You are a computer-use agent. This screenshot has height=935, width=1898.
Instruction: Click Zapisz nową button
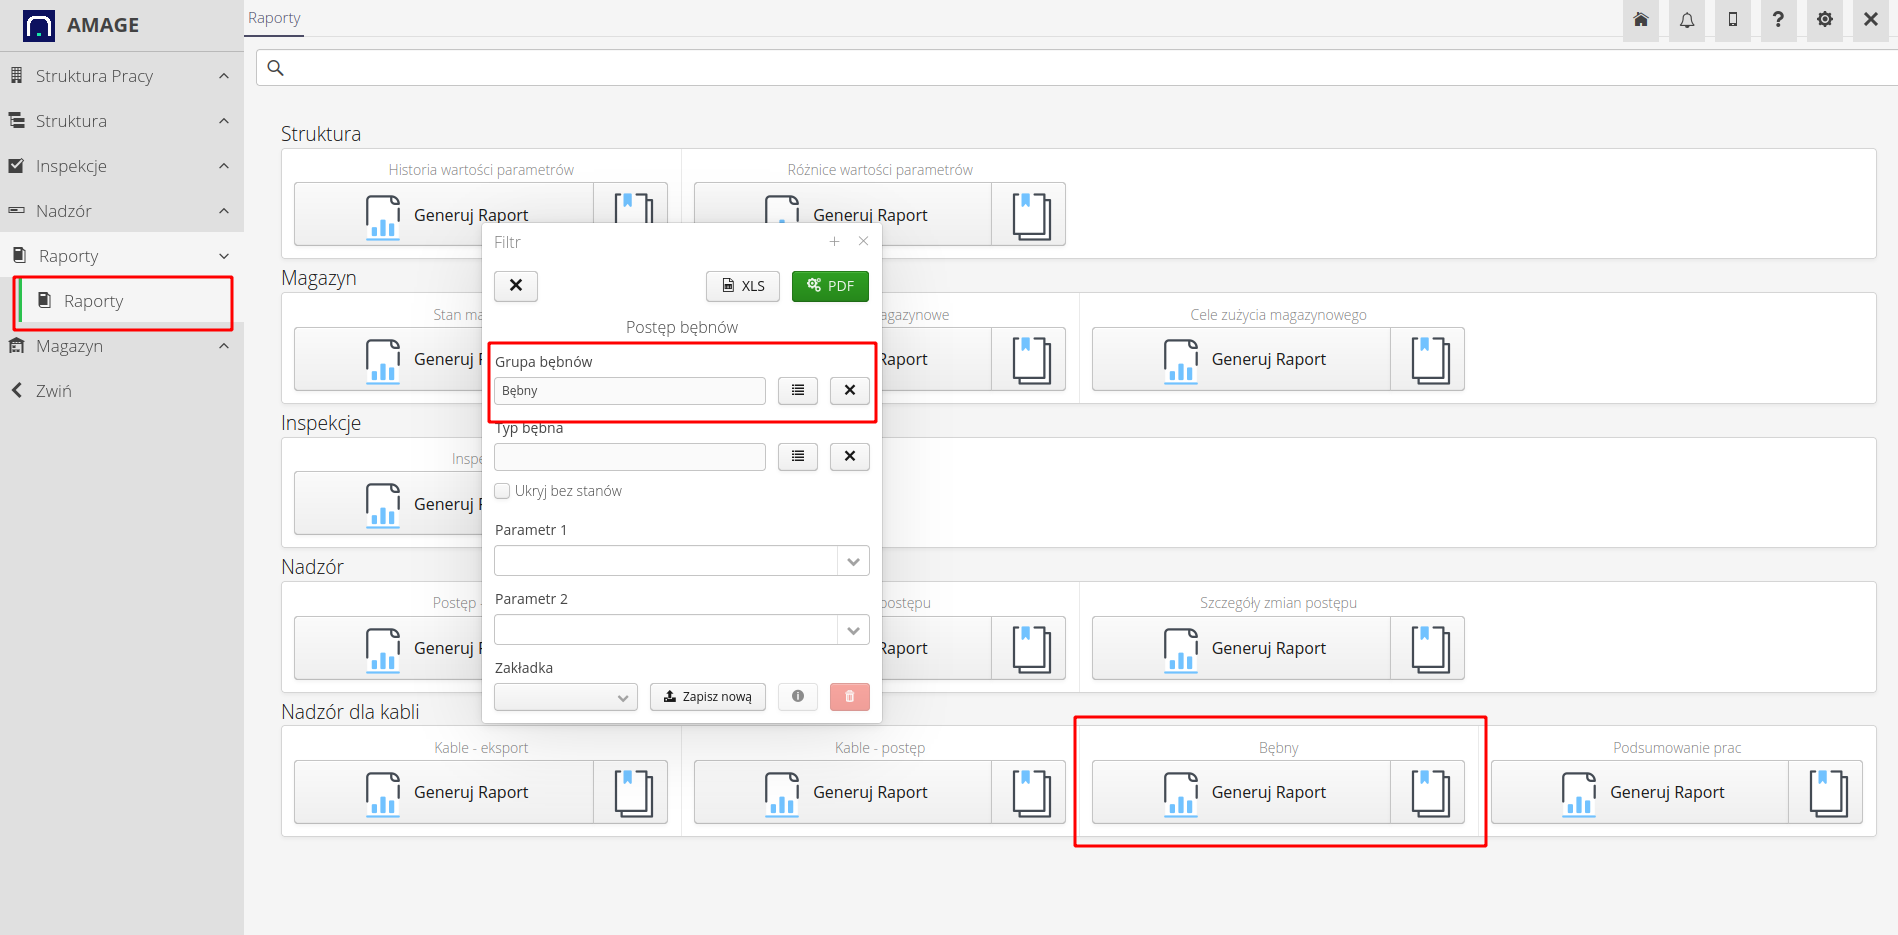[708, 697]
